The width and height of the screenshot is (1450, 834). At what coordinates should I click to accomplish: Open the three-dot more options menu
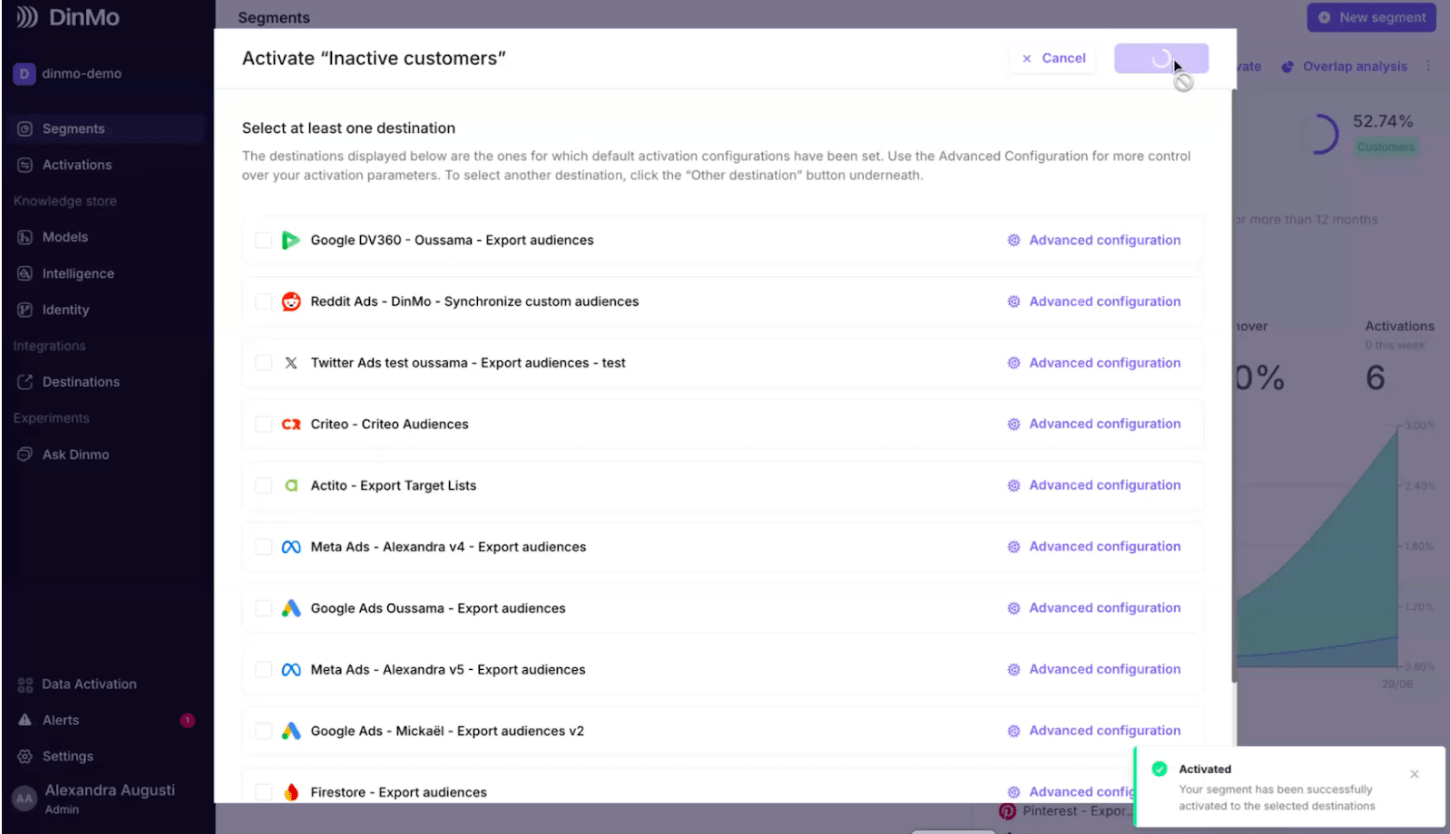point(1427,67)
